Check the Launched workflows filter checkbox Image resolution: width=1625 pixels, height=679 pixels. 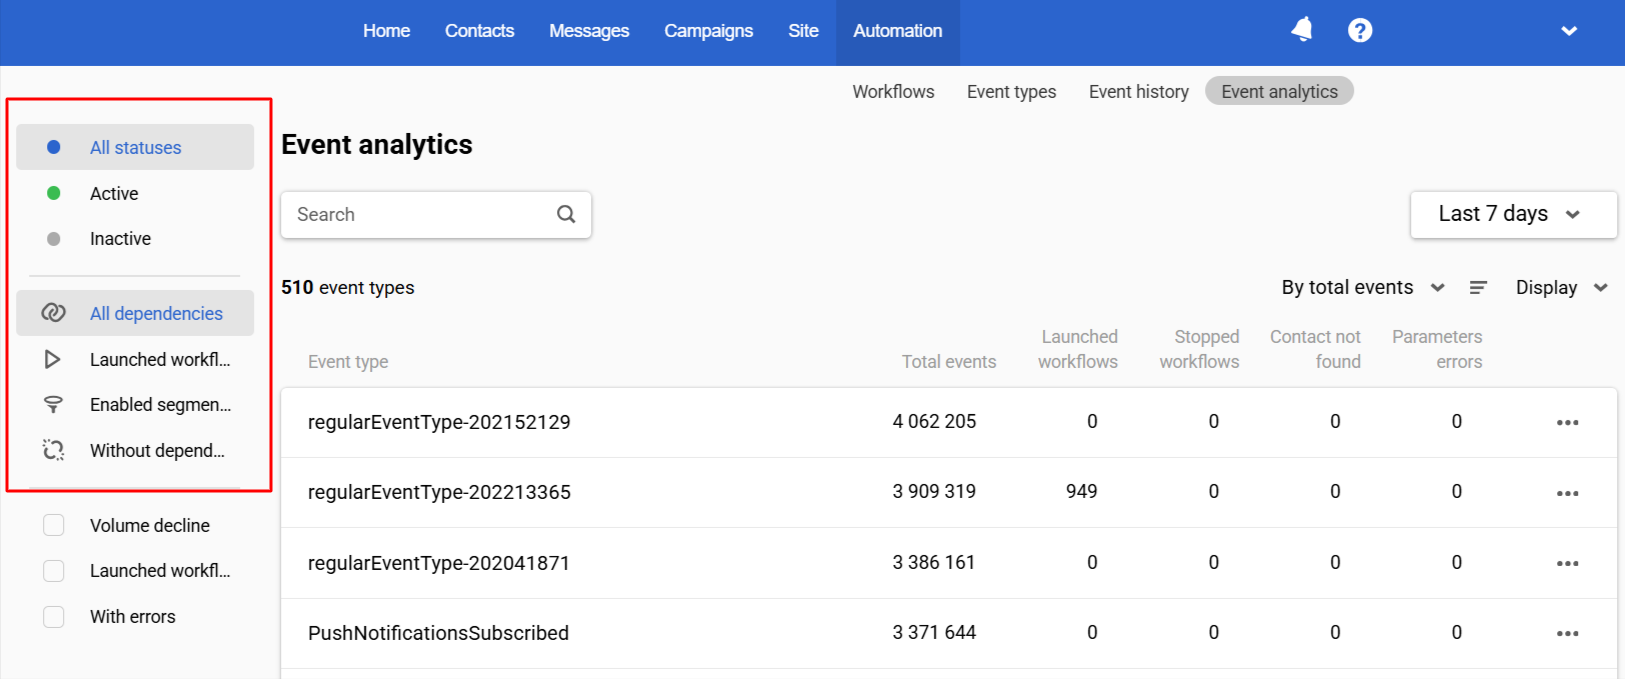click(x=54, y=570)
